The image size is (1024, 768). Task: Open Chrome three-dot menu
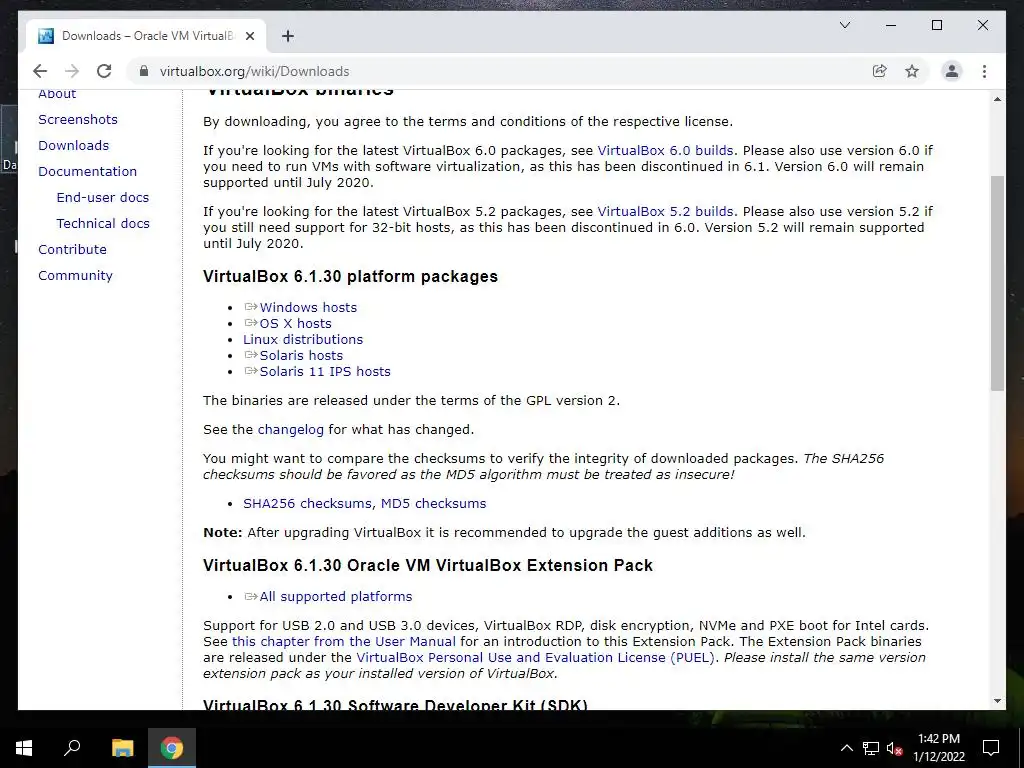click(x=984, y=71)
